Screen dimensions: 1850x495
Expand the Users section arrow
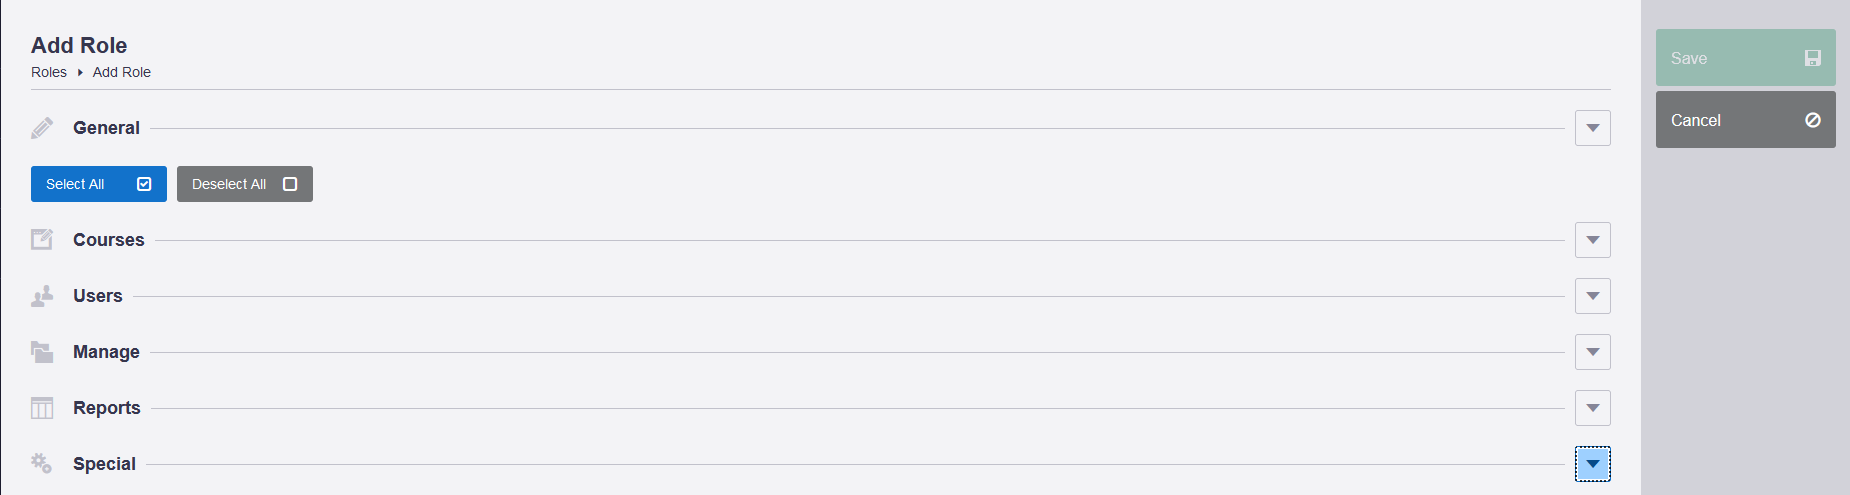1593,296
